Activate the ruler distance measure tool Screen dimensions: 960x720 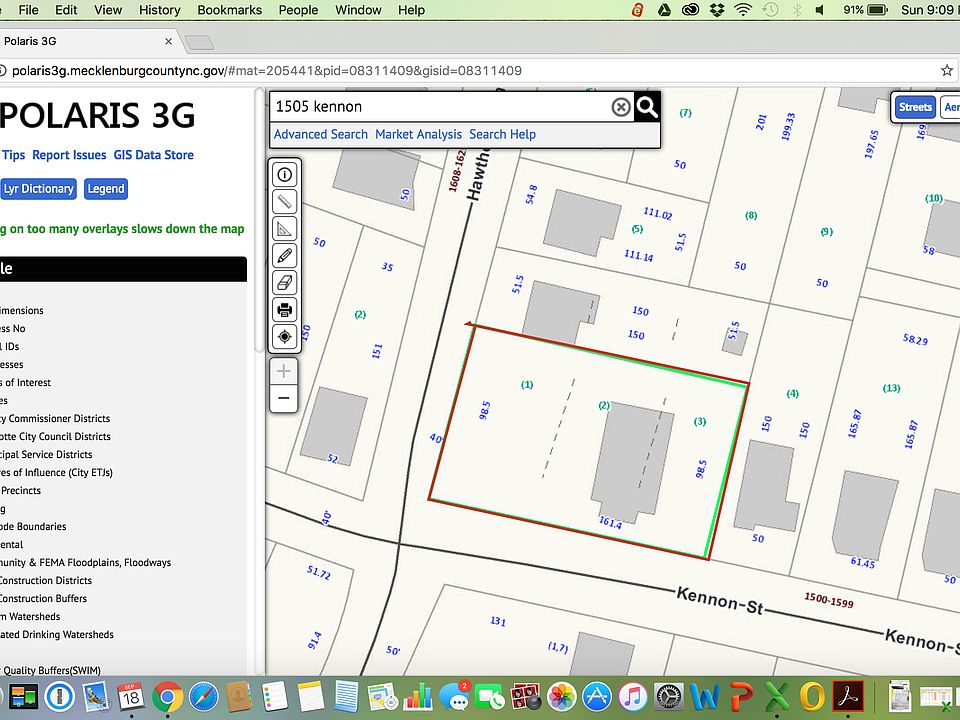click(285, 202)
